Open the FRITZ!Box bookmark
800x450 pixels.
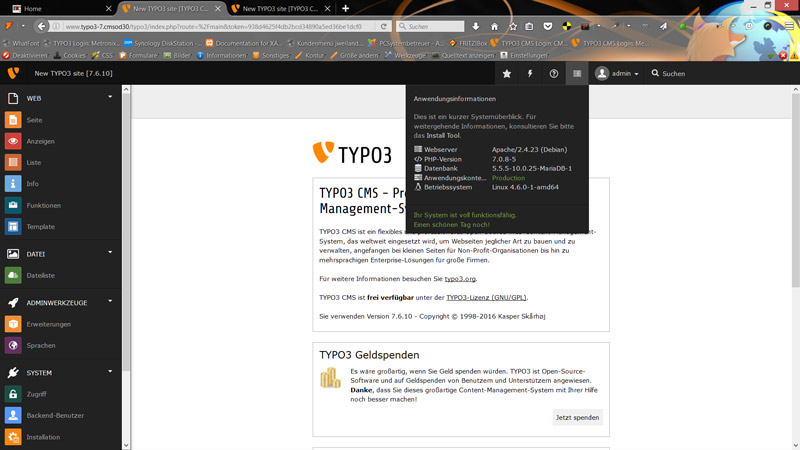pos(468,43)
